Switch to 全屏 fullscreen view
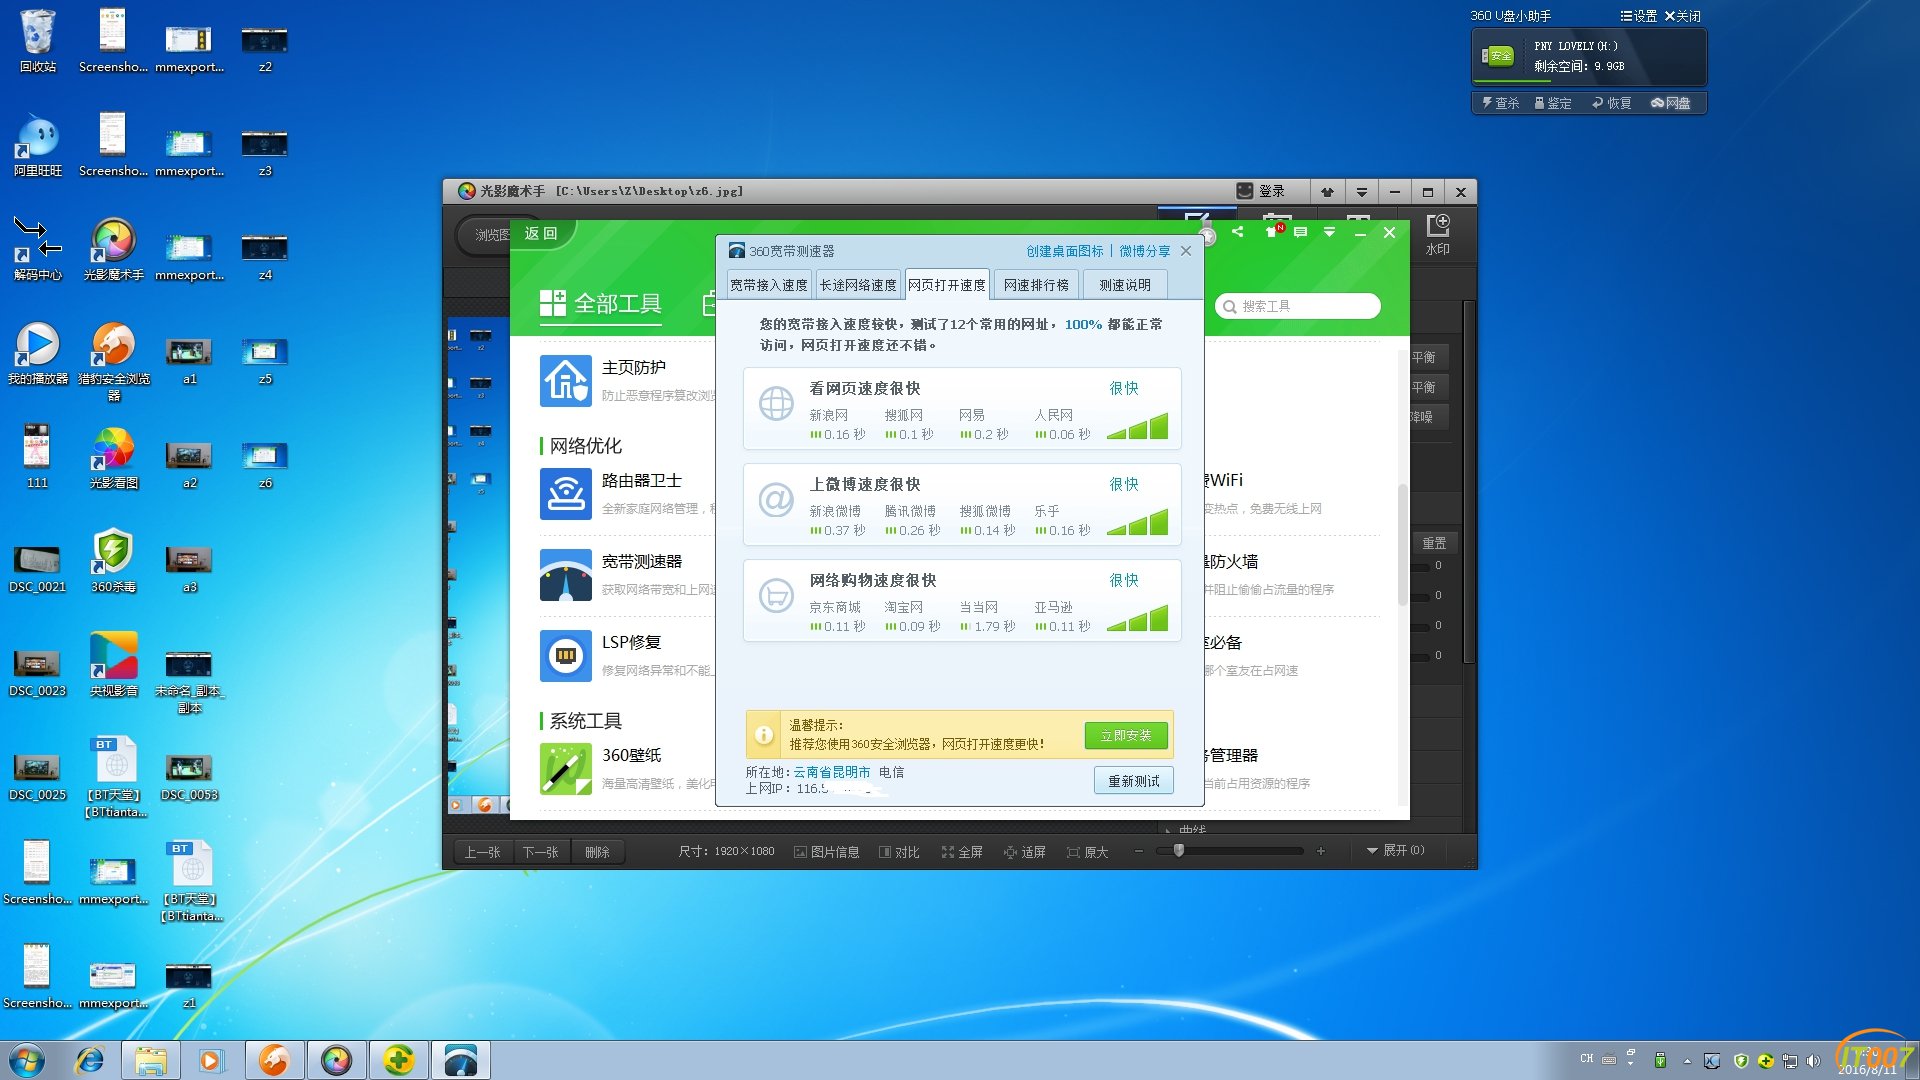This screenshot has width=1920, height=1080. point(962,852)
